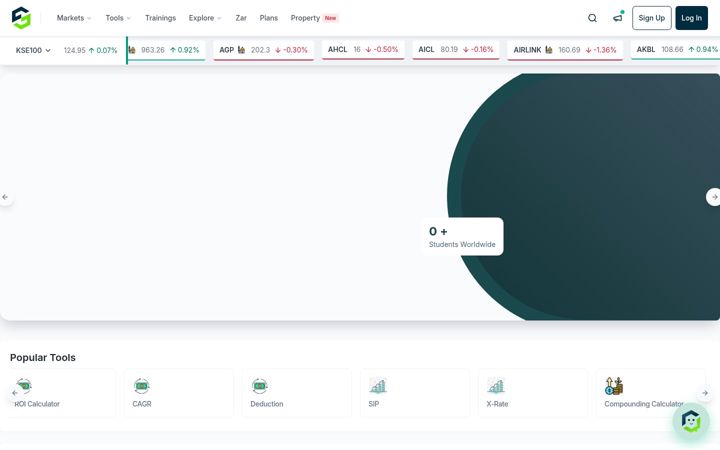This screenshot has height=450, width=720.
Task: Click the AICL price 80.19
Action: [x=449, y=49]
